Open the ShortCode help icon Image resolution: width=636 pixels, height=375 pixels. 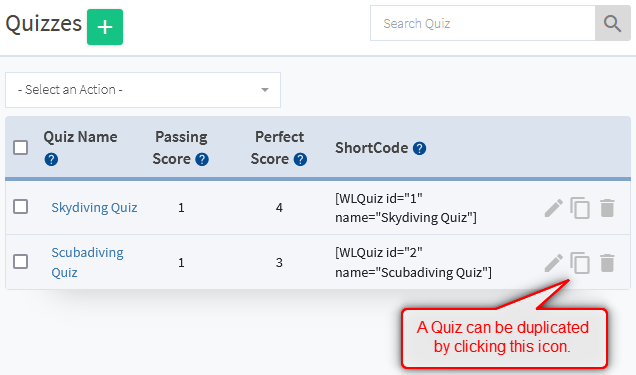tap(419, 148)
